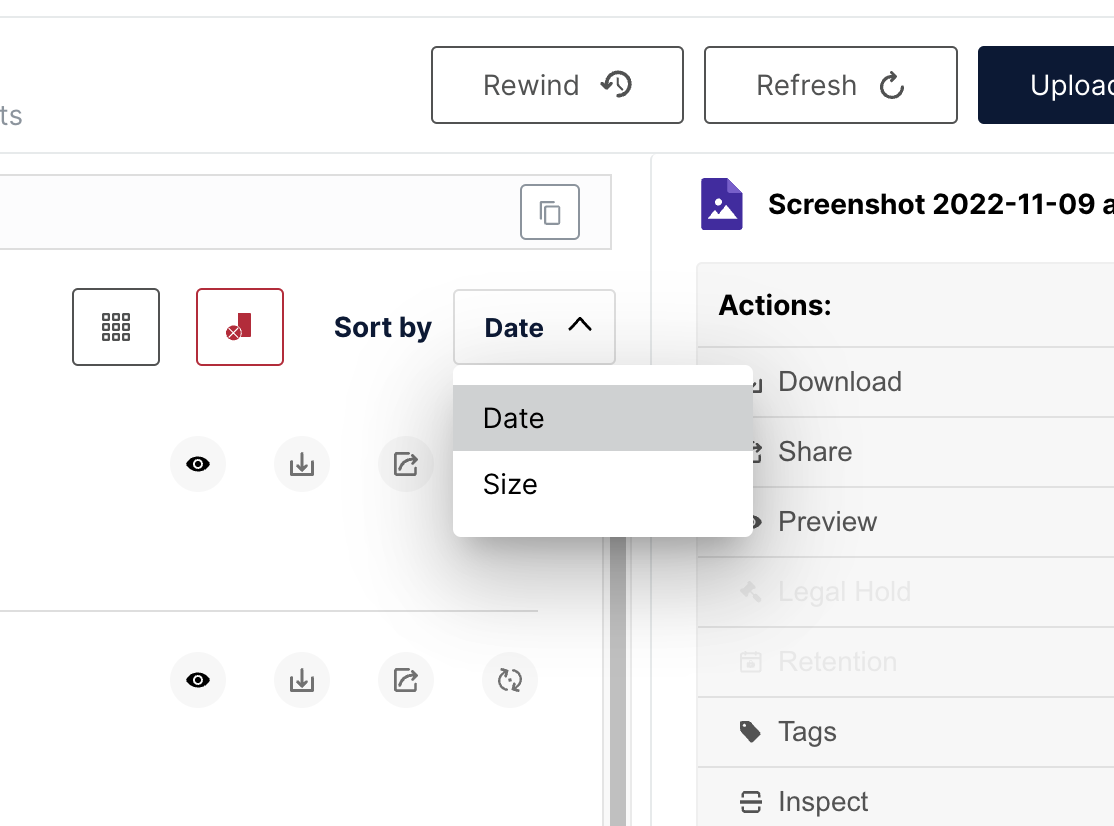Click the Upload button
The width and height of the screenshot is (1114, 826).
click(1046, 85)
